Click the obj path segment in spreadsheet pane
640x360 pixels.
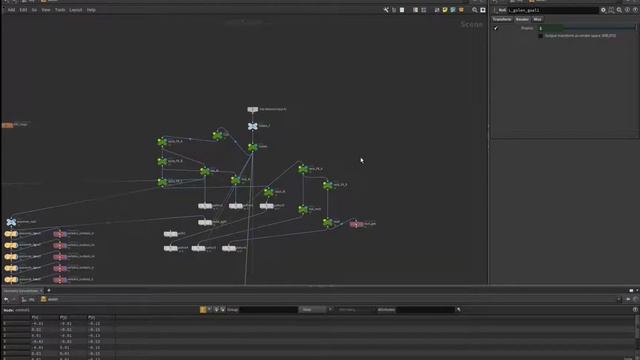(28, 300)
